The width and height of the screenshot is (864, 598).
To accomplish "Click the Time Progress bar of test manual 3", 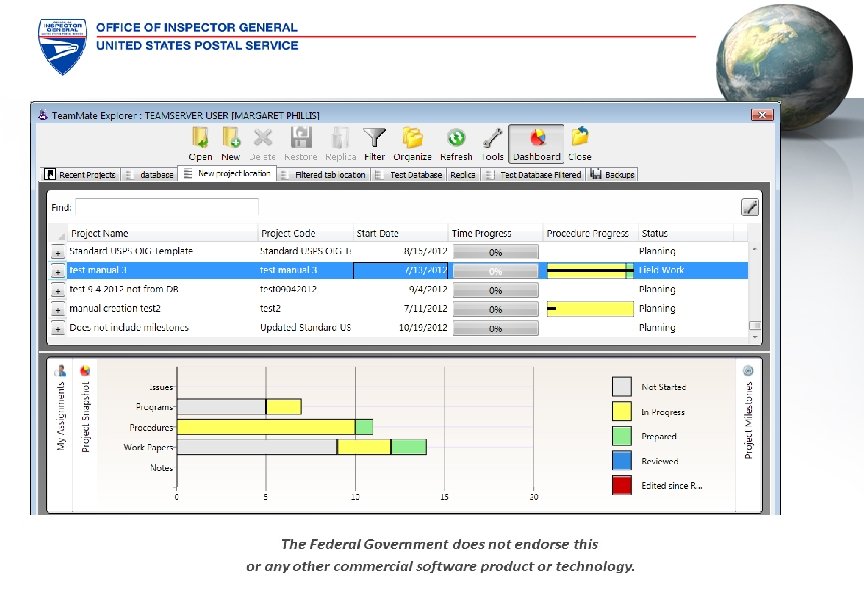I will pyautogui.click(x=495, y=271).
